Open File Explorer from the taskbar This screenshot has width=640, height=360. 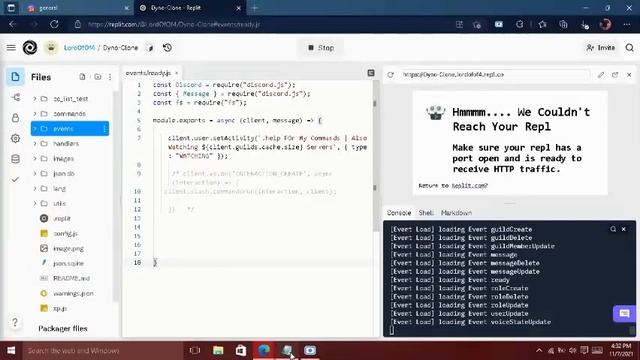click(x=218, y=350)
